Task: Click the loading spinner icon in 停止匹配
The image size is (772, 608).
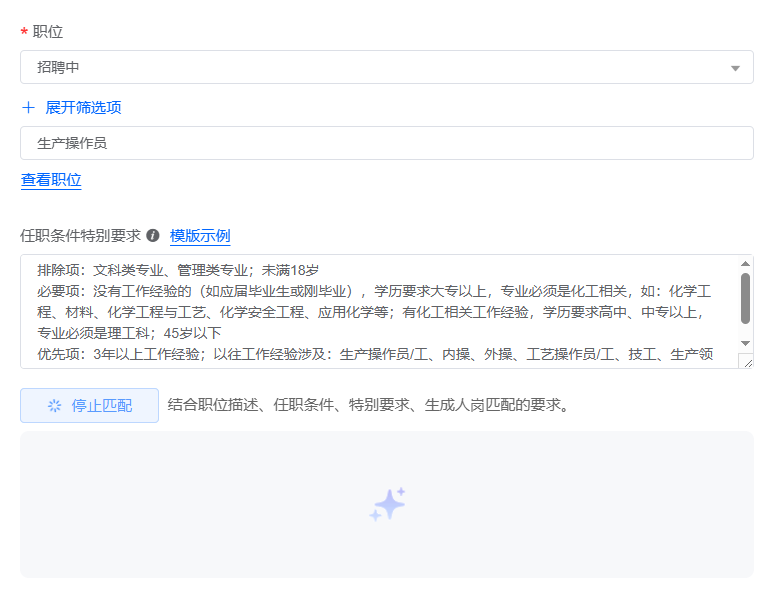Action: point(54,406)
